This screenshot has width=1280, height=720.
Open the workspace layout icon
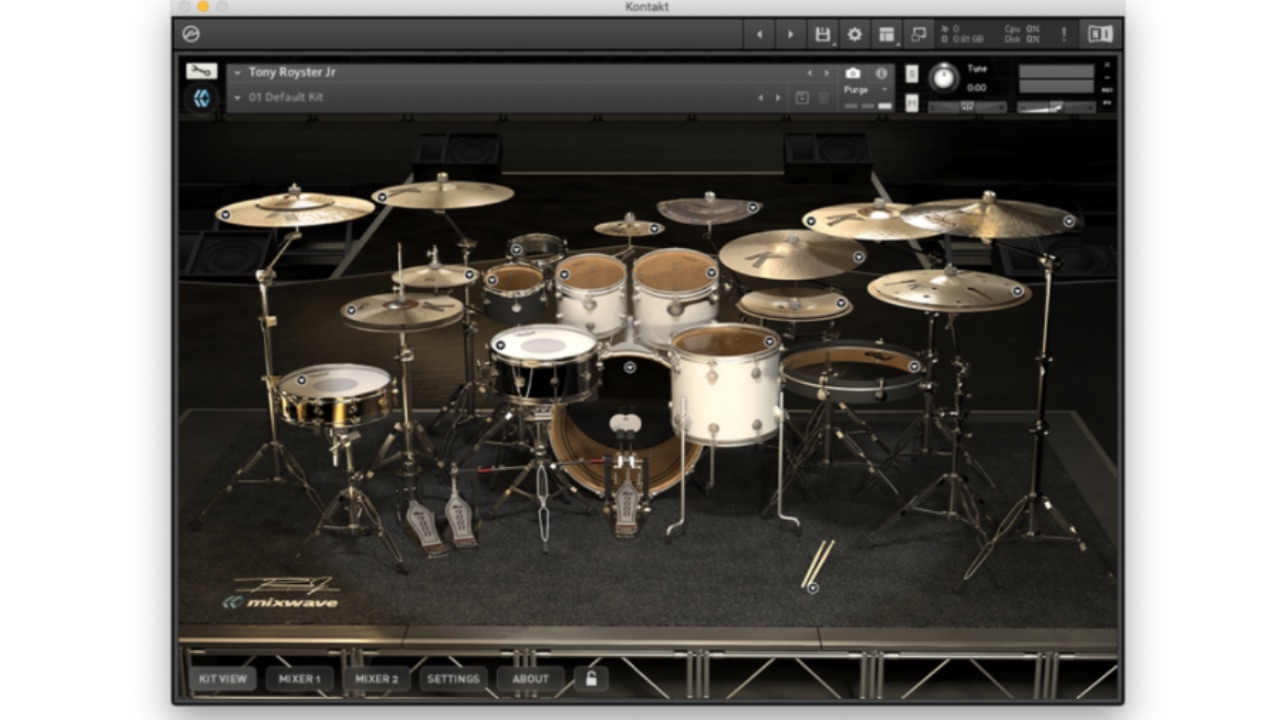click(x=886, y=35)
